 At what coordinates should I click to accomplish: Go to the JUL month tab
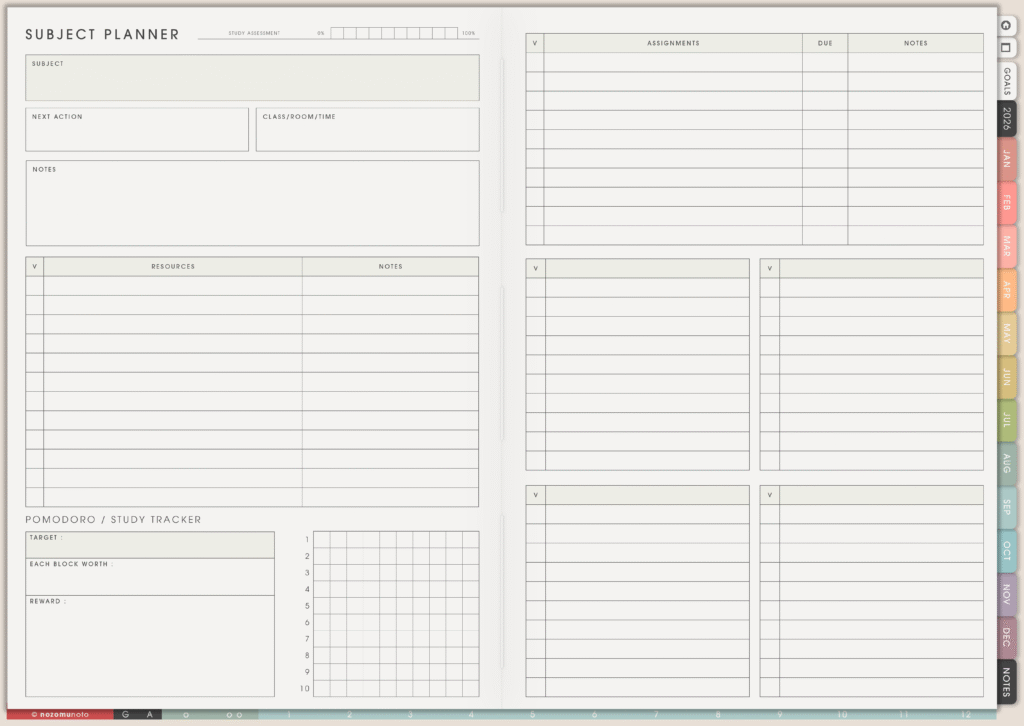[x=1006, y=421]
